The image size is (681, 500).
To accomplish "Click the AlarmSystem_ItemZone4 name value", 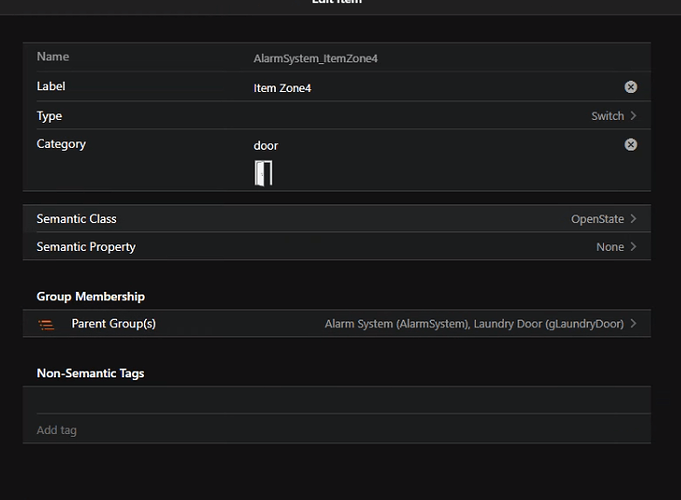I will tap(316, 59).
